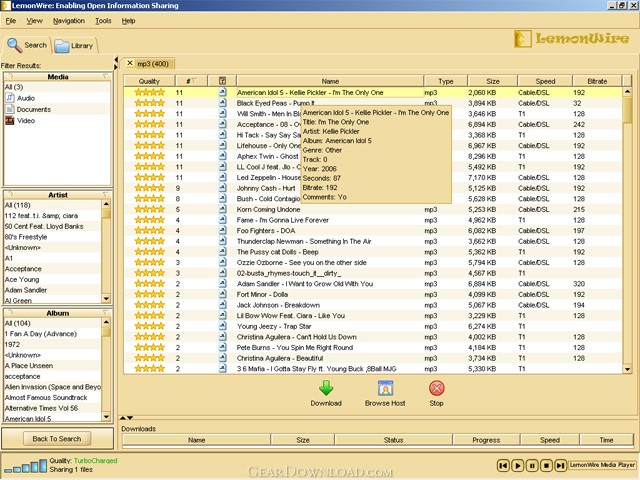Click the media player stop button
The width and height of the screenshot is (640, 480).
click(x=546, y=465)
